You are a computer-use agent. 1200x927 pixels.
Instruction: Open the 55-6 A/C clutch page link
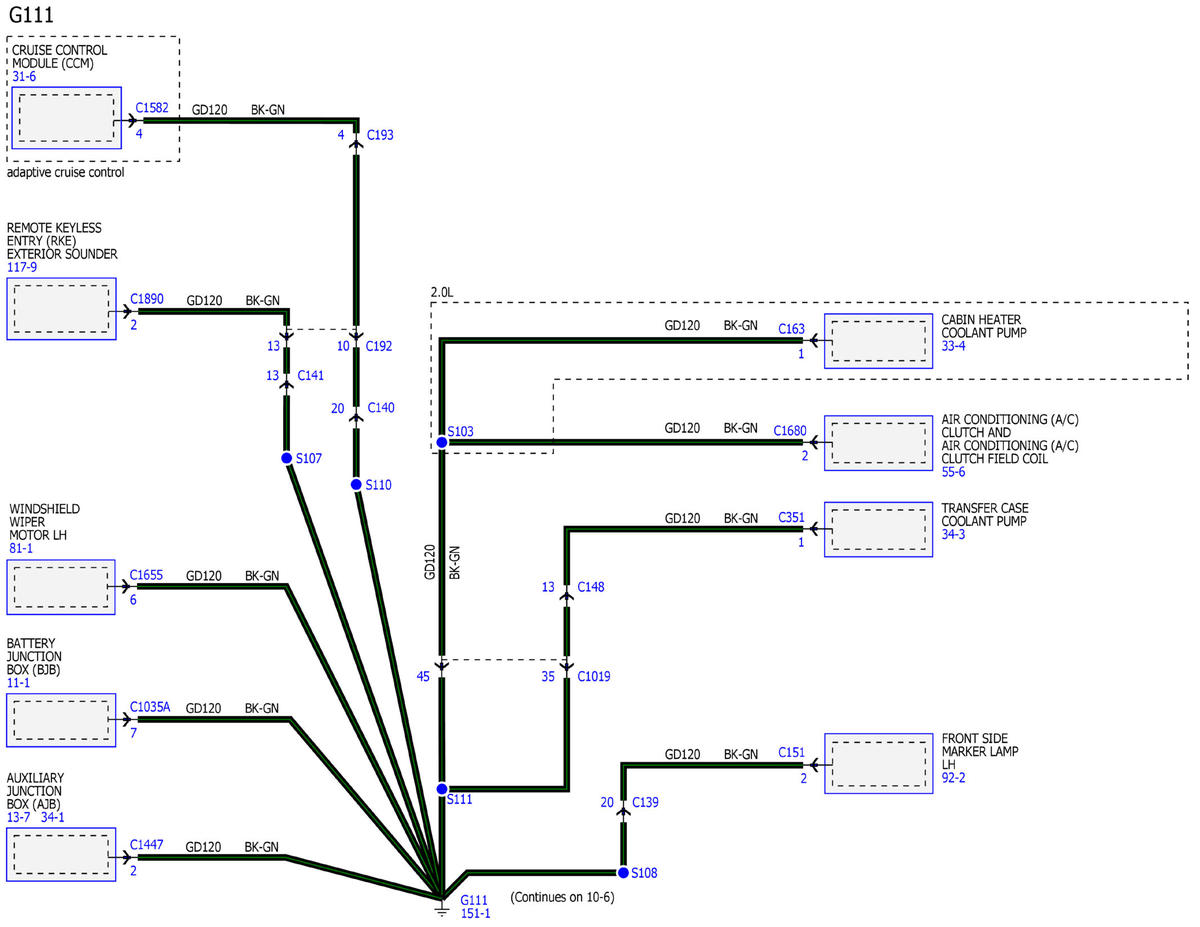(x=954, y=472)
